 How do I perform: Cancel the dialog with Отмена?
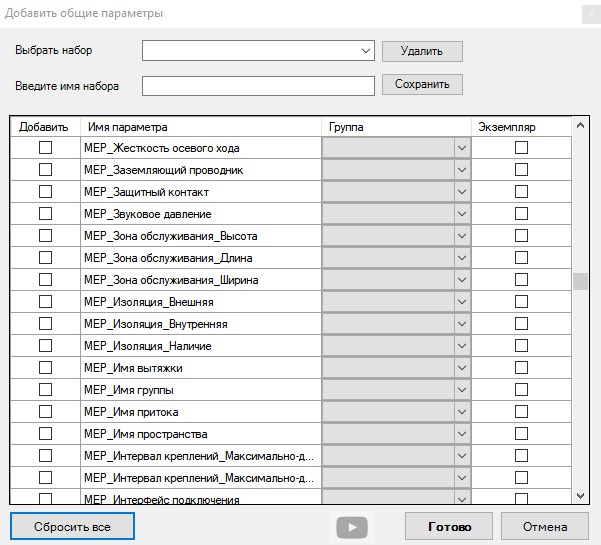tap(544, 527)
